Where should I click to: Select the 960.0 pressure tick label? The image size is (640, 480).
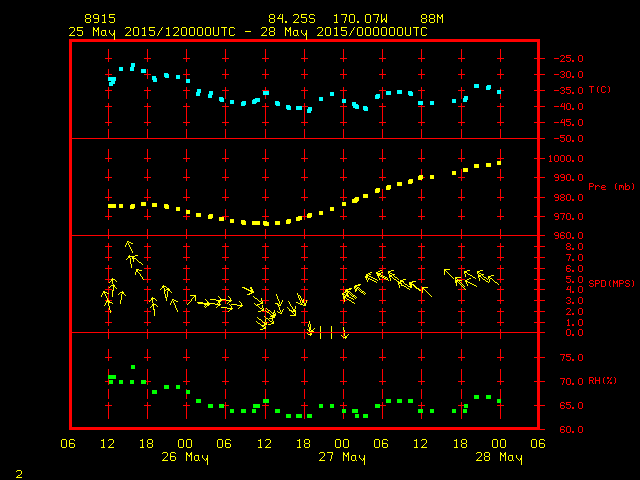(x=569, y=236)
